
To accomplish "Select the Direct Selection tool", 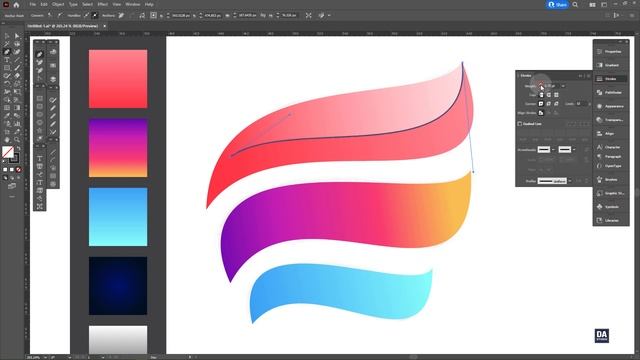I will pyautogui.click(x=17, y=36).
